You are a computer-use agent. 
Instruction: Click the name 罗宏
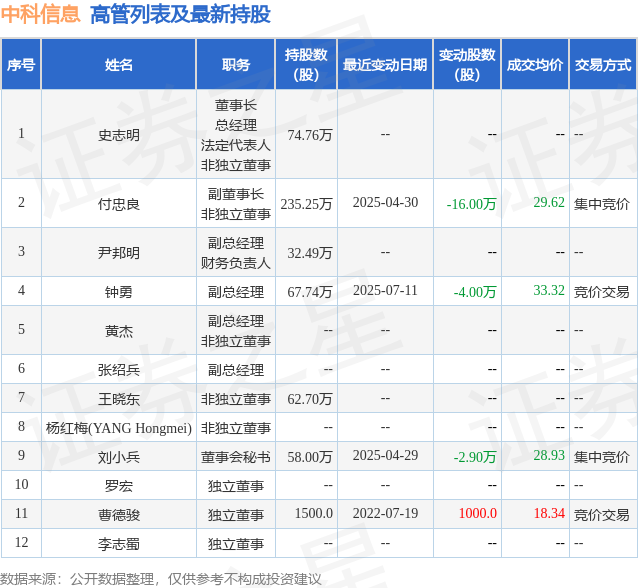point(118,486)
